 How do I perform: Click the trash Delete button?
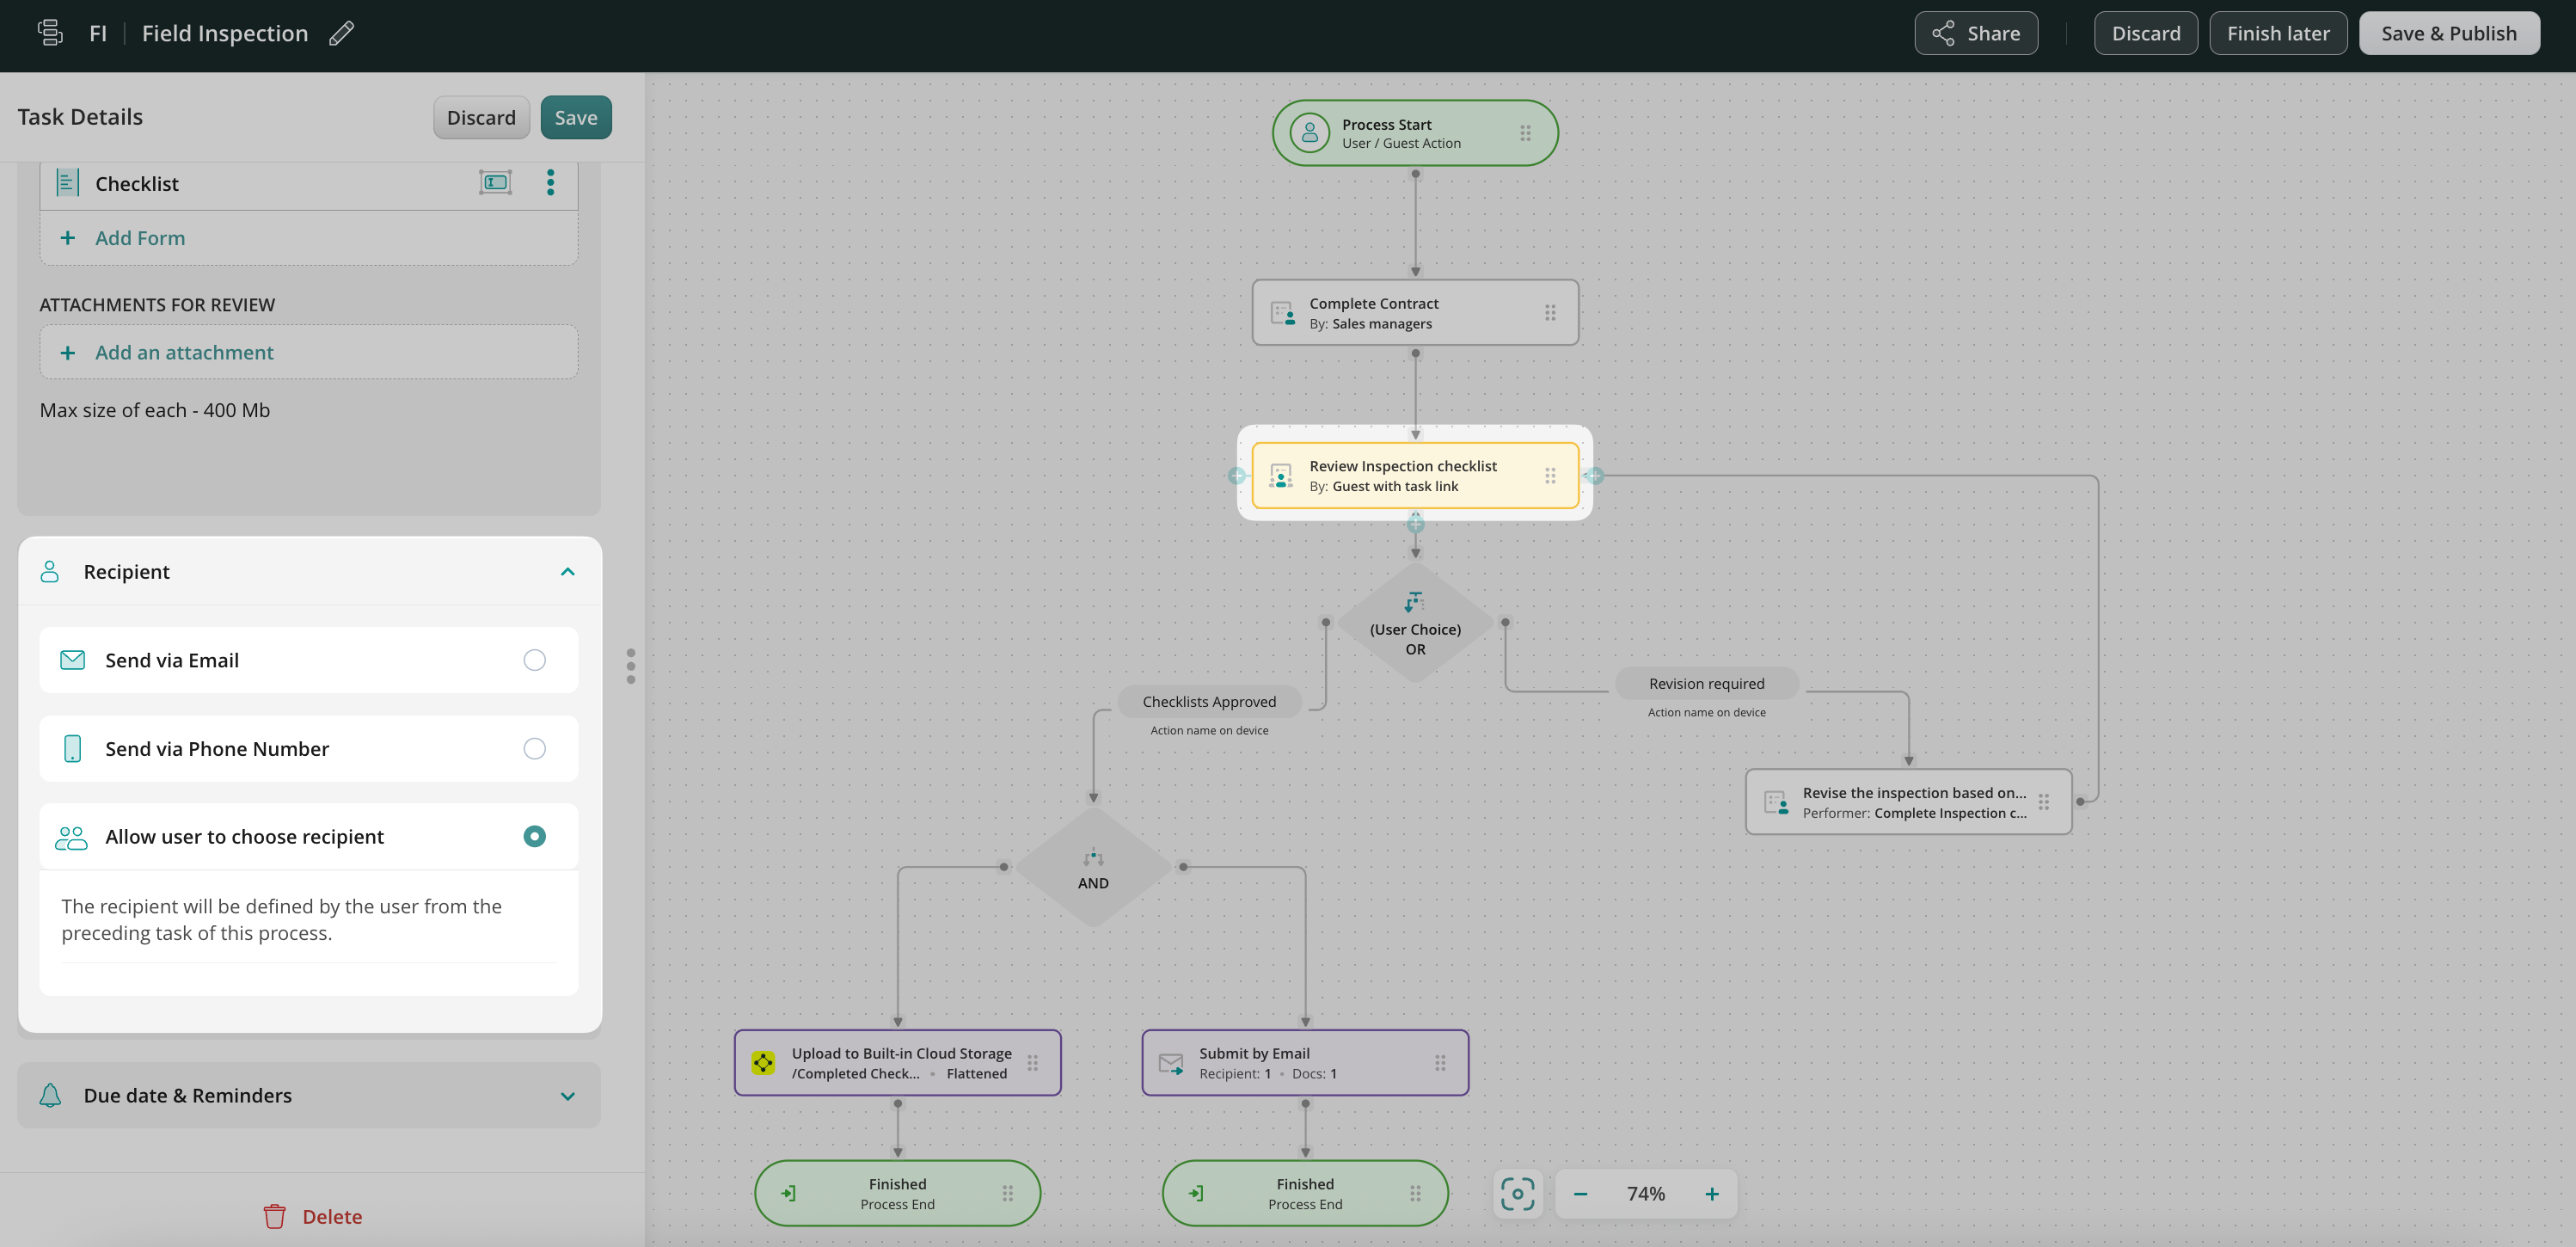[312, 1216]
